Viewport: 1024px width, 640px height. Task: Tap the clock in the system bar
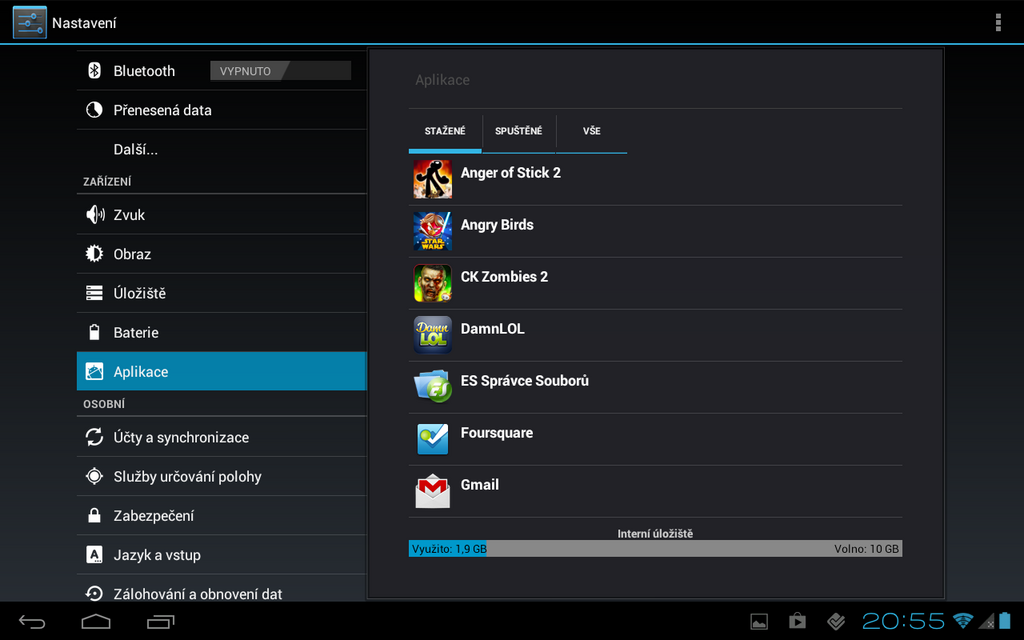point(903,622)
